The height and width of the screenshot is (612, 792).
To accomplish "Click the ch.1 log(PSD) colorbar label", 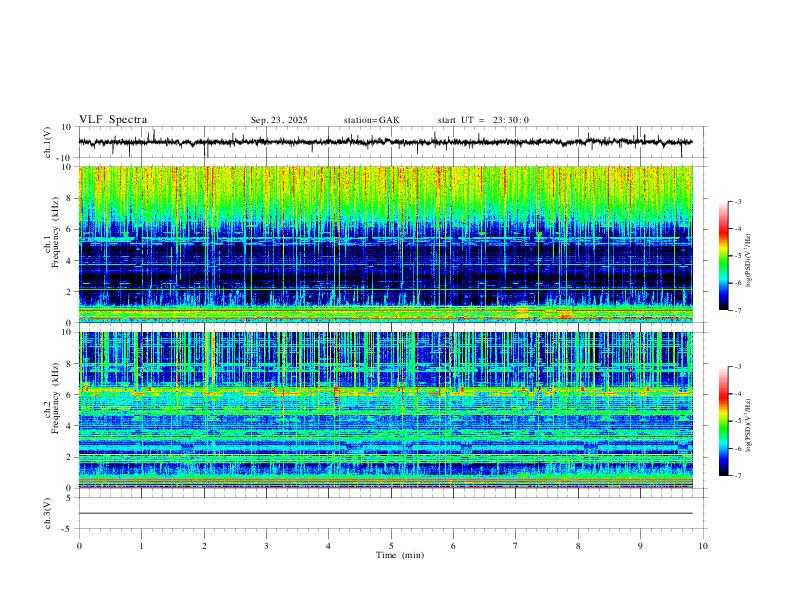I will pos(748,261).
